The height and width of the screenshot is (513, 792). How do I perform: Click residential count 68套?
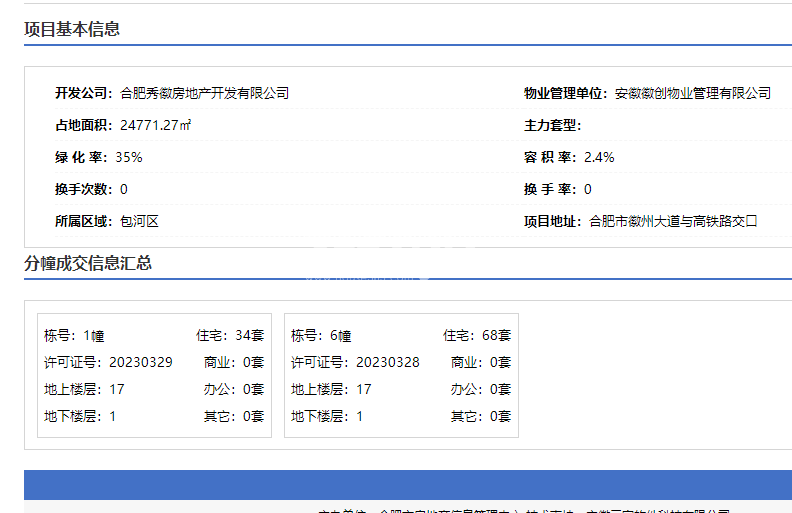pyautogui.click(x=497, y=335)
